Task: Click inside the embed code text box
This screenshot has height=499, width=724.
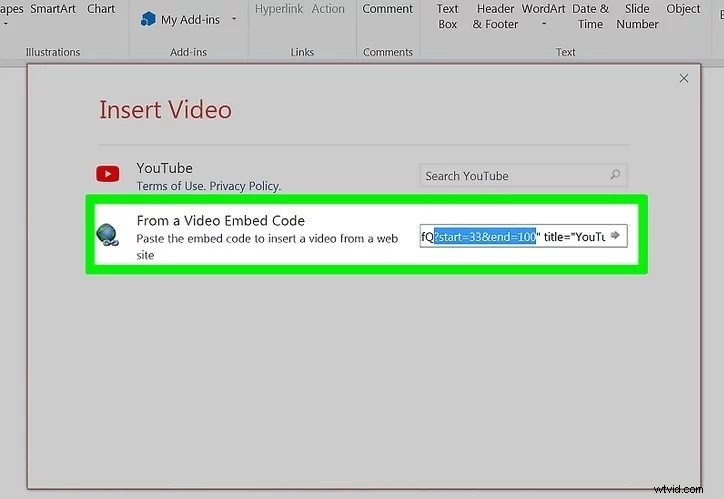Action: pos(523,236)
